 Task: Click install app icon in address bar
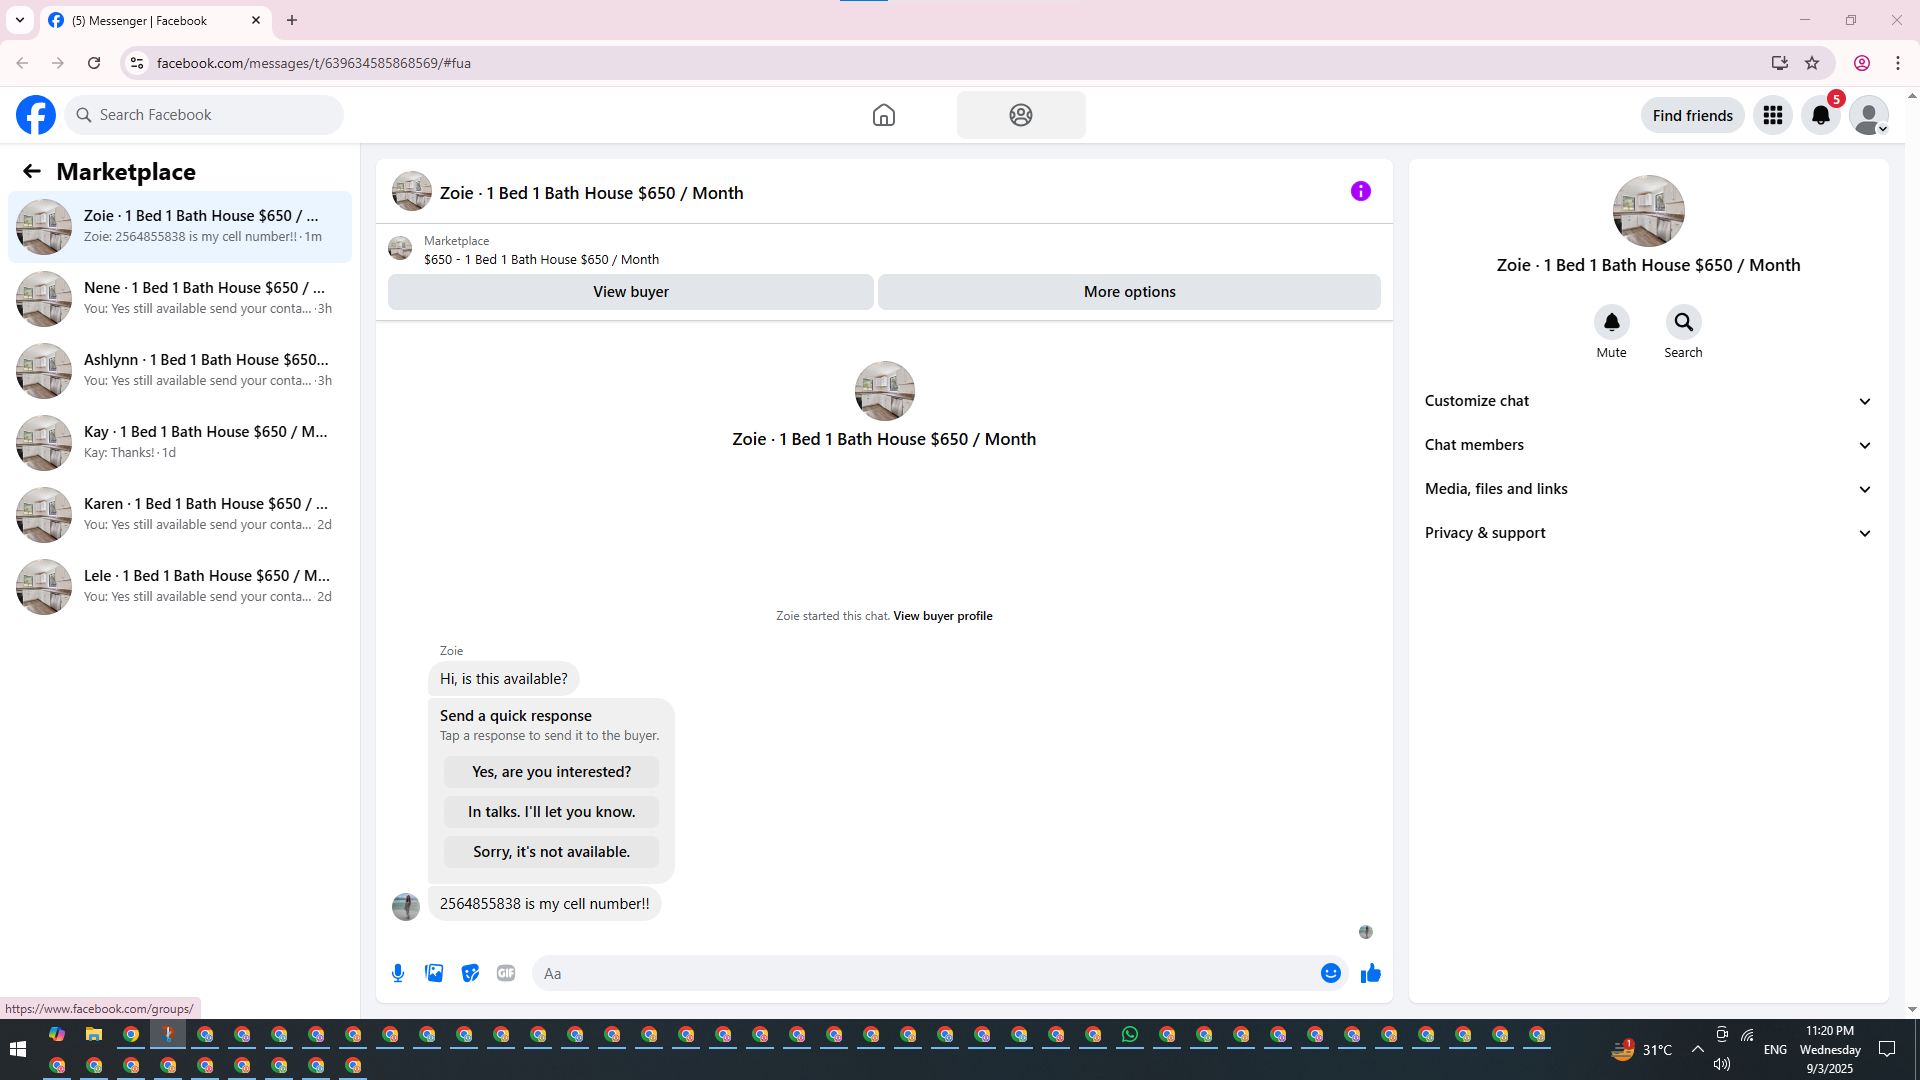pos(1780,63)
